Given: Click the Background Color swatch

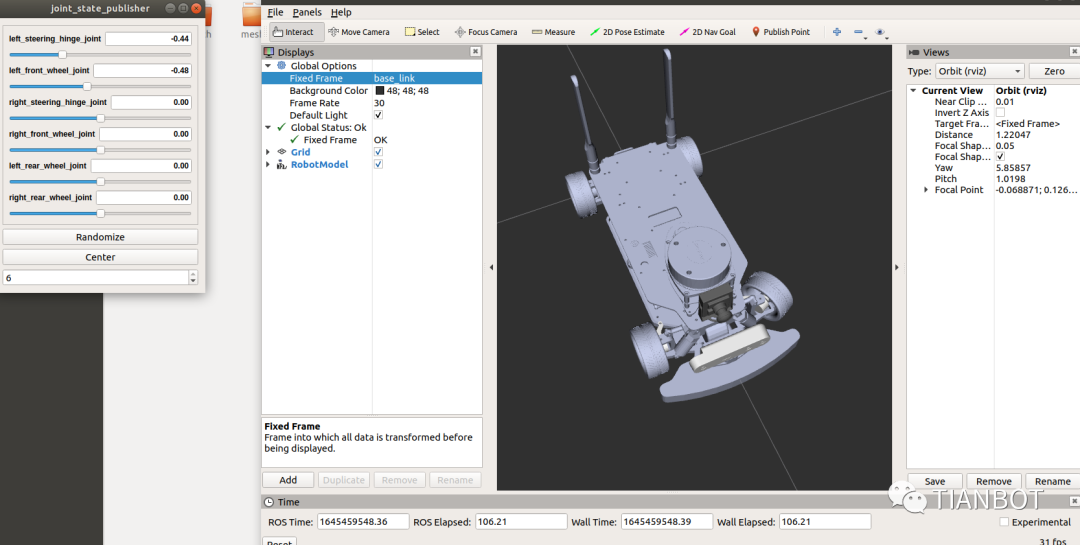Looking at the screenshot, I should click(x=380, y=90).
